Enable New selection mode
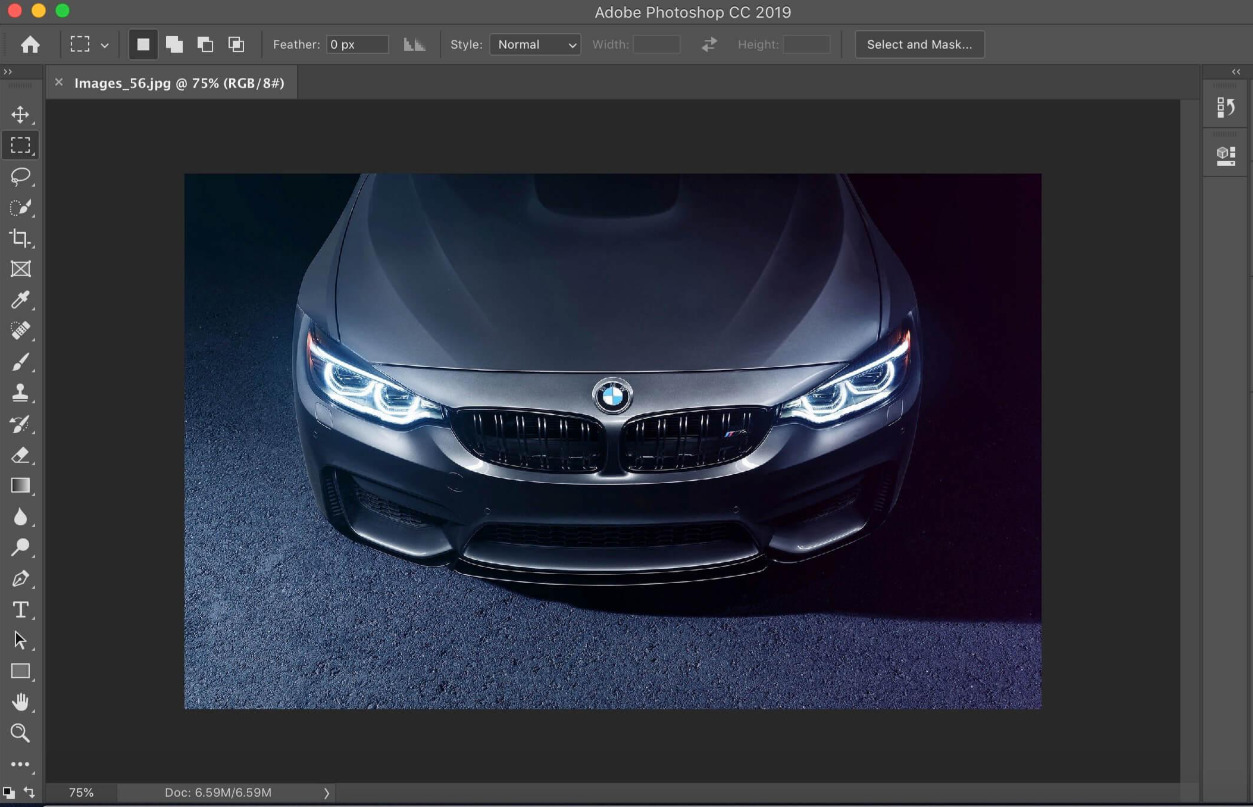The width and height of the screenshot is (1253, 807). [143, 45]
